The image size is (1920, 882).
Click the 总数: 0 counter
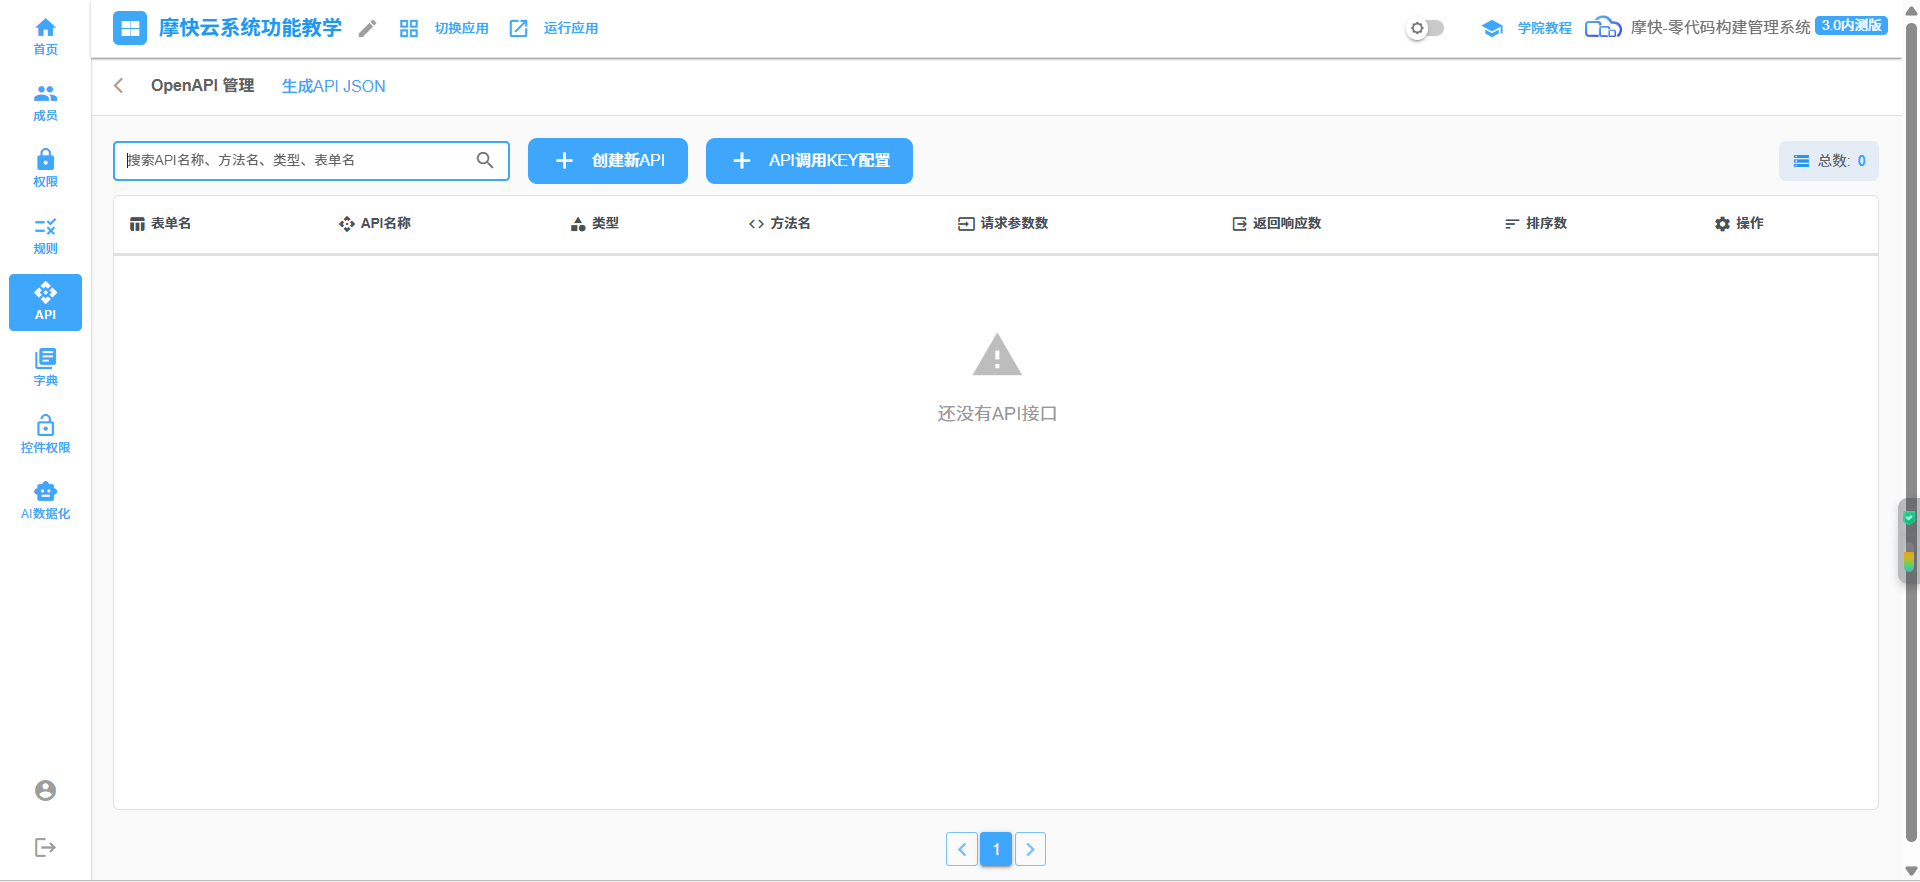(x=1829, y=161)
